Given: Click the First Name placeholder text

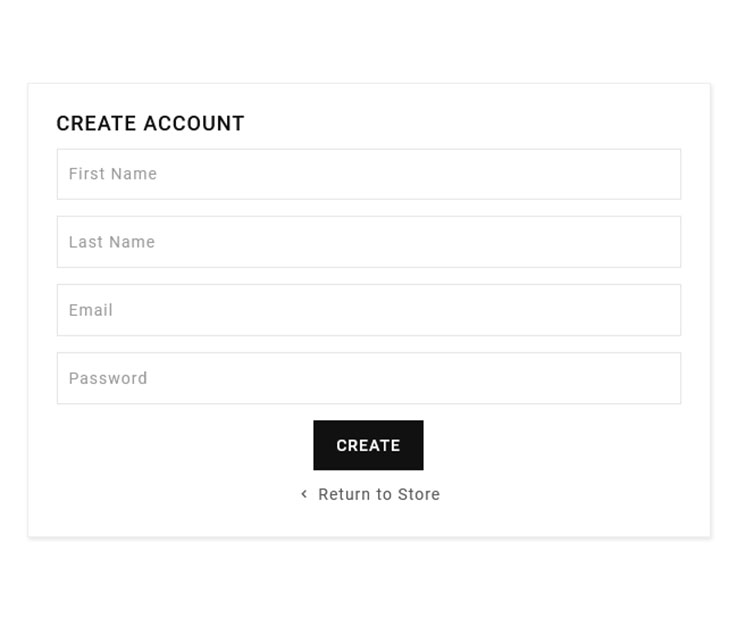Looking at the screenshot, I should (x=113, y=174).
